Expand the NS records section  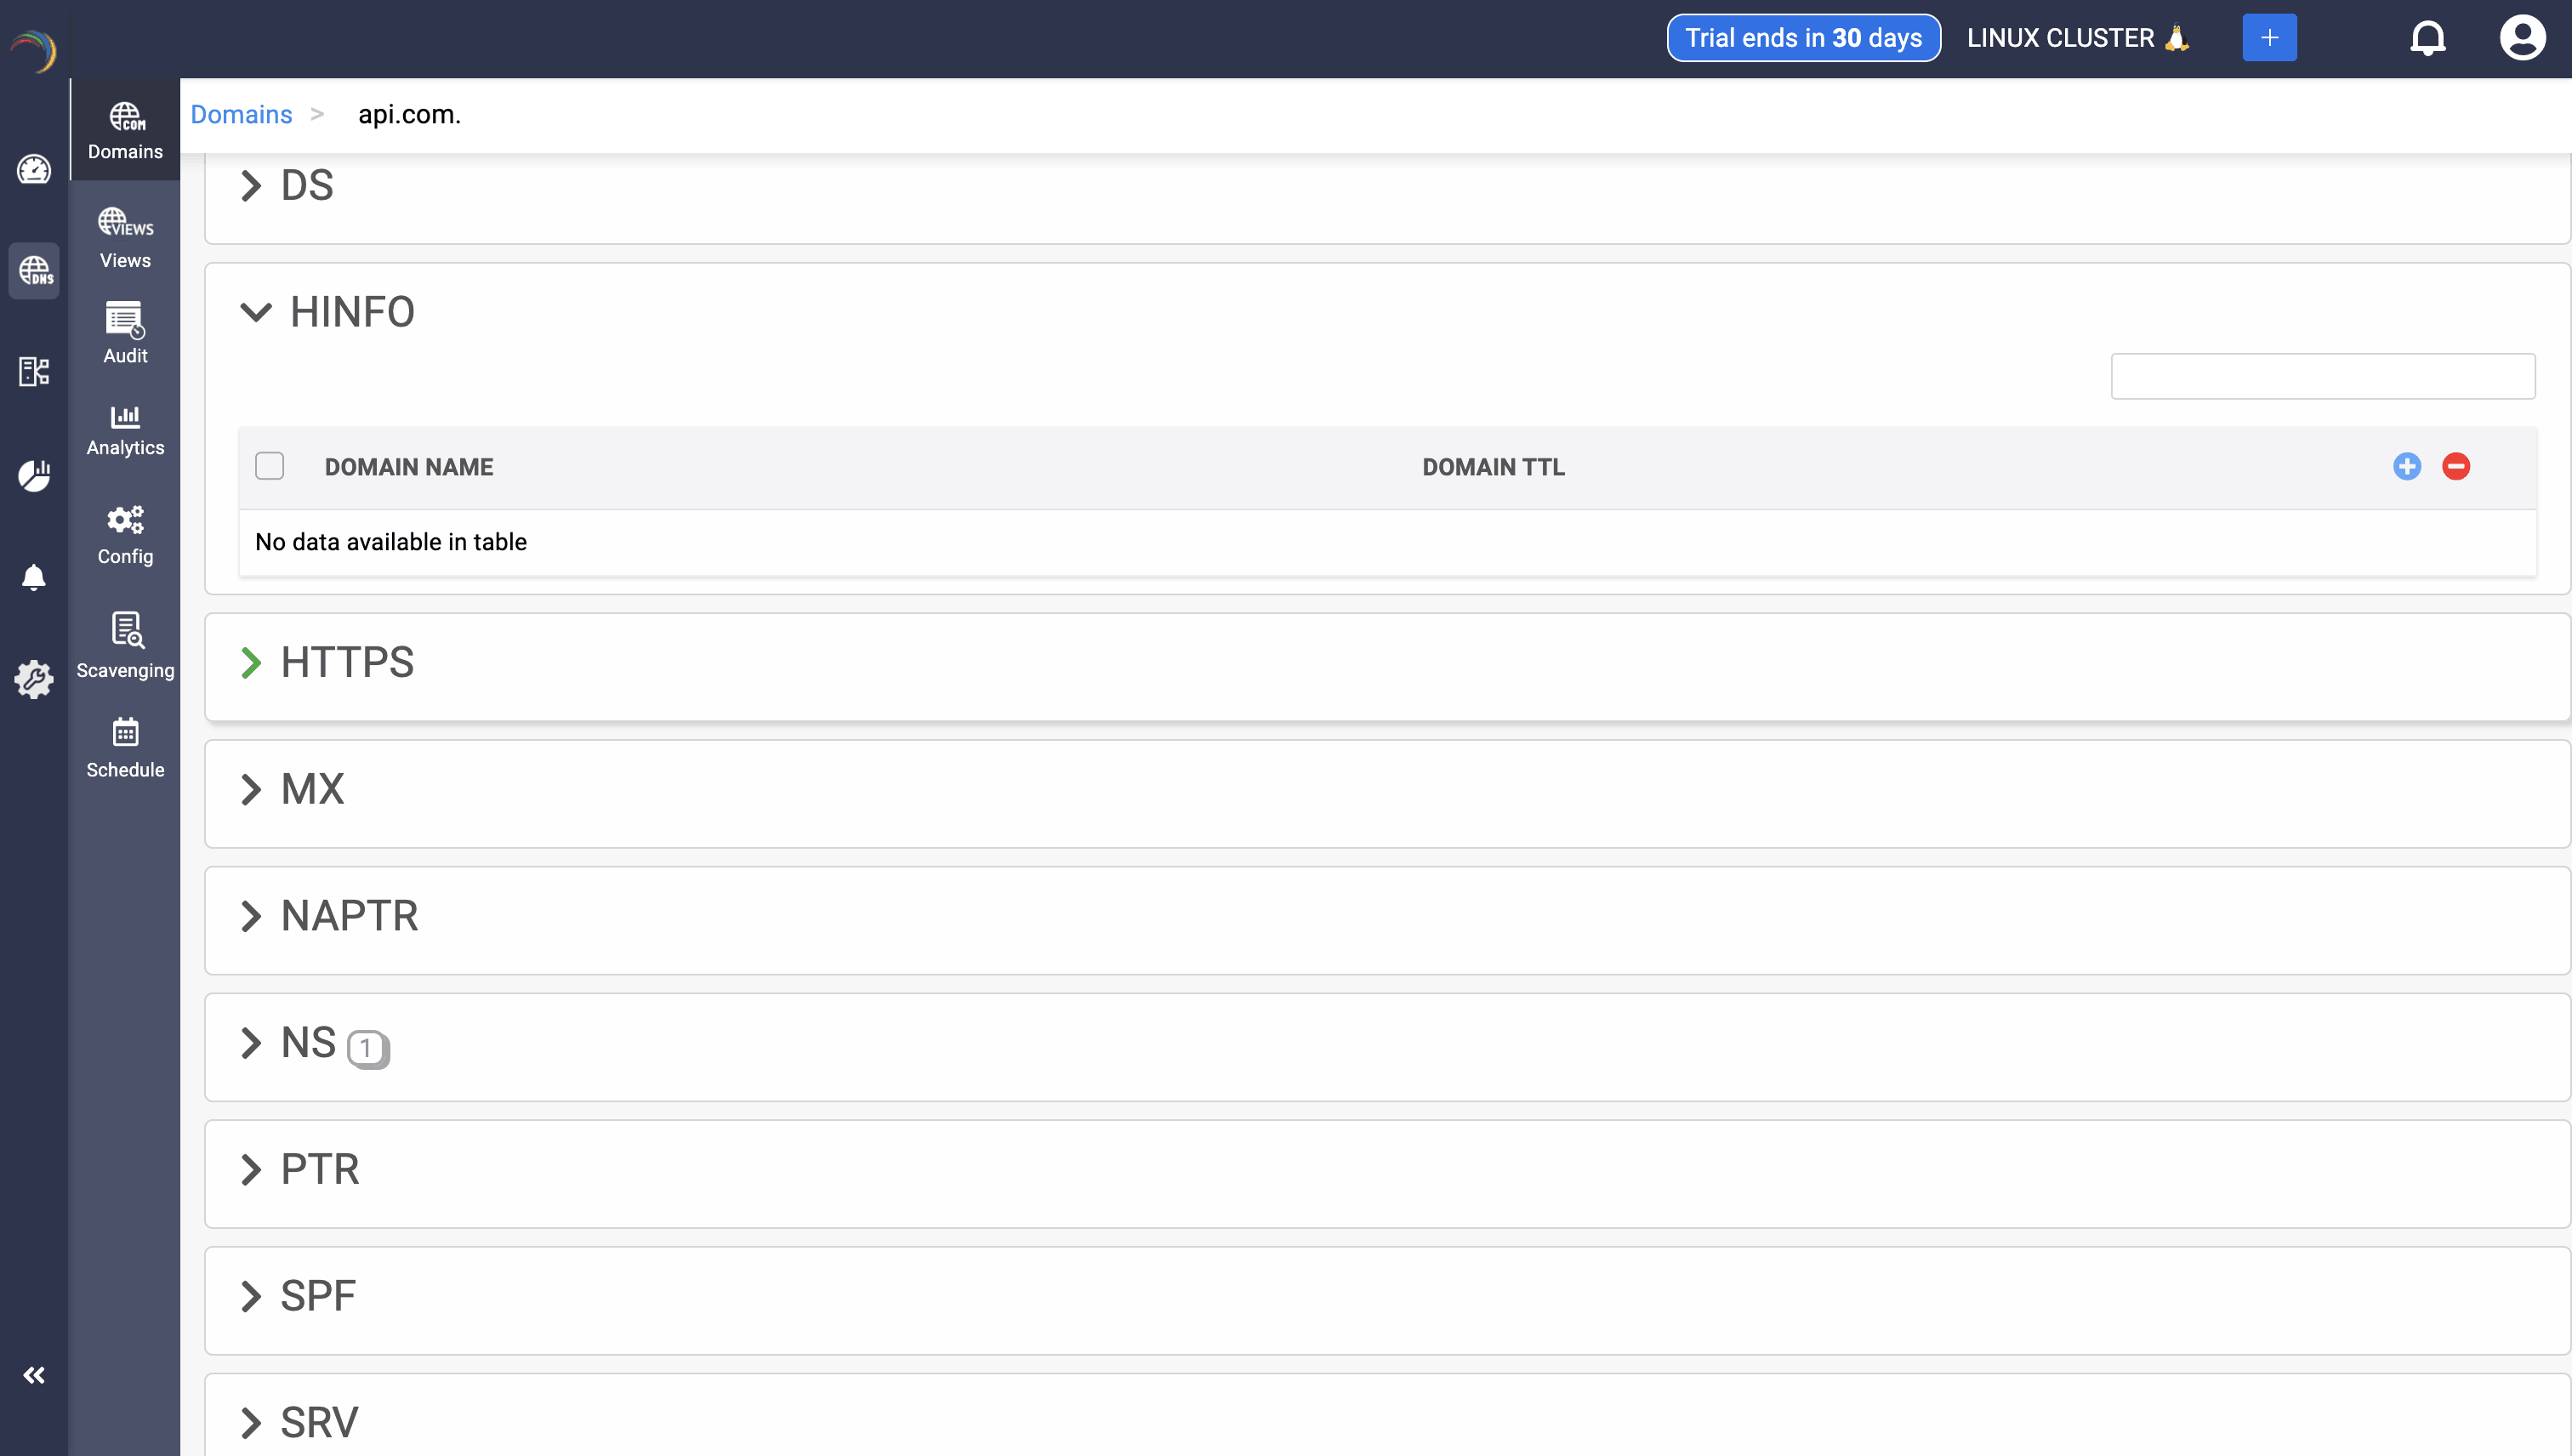251,1043
